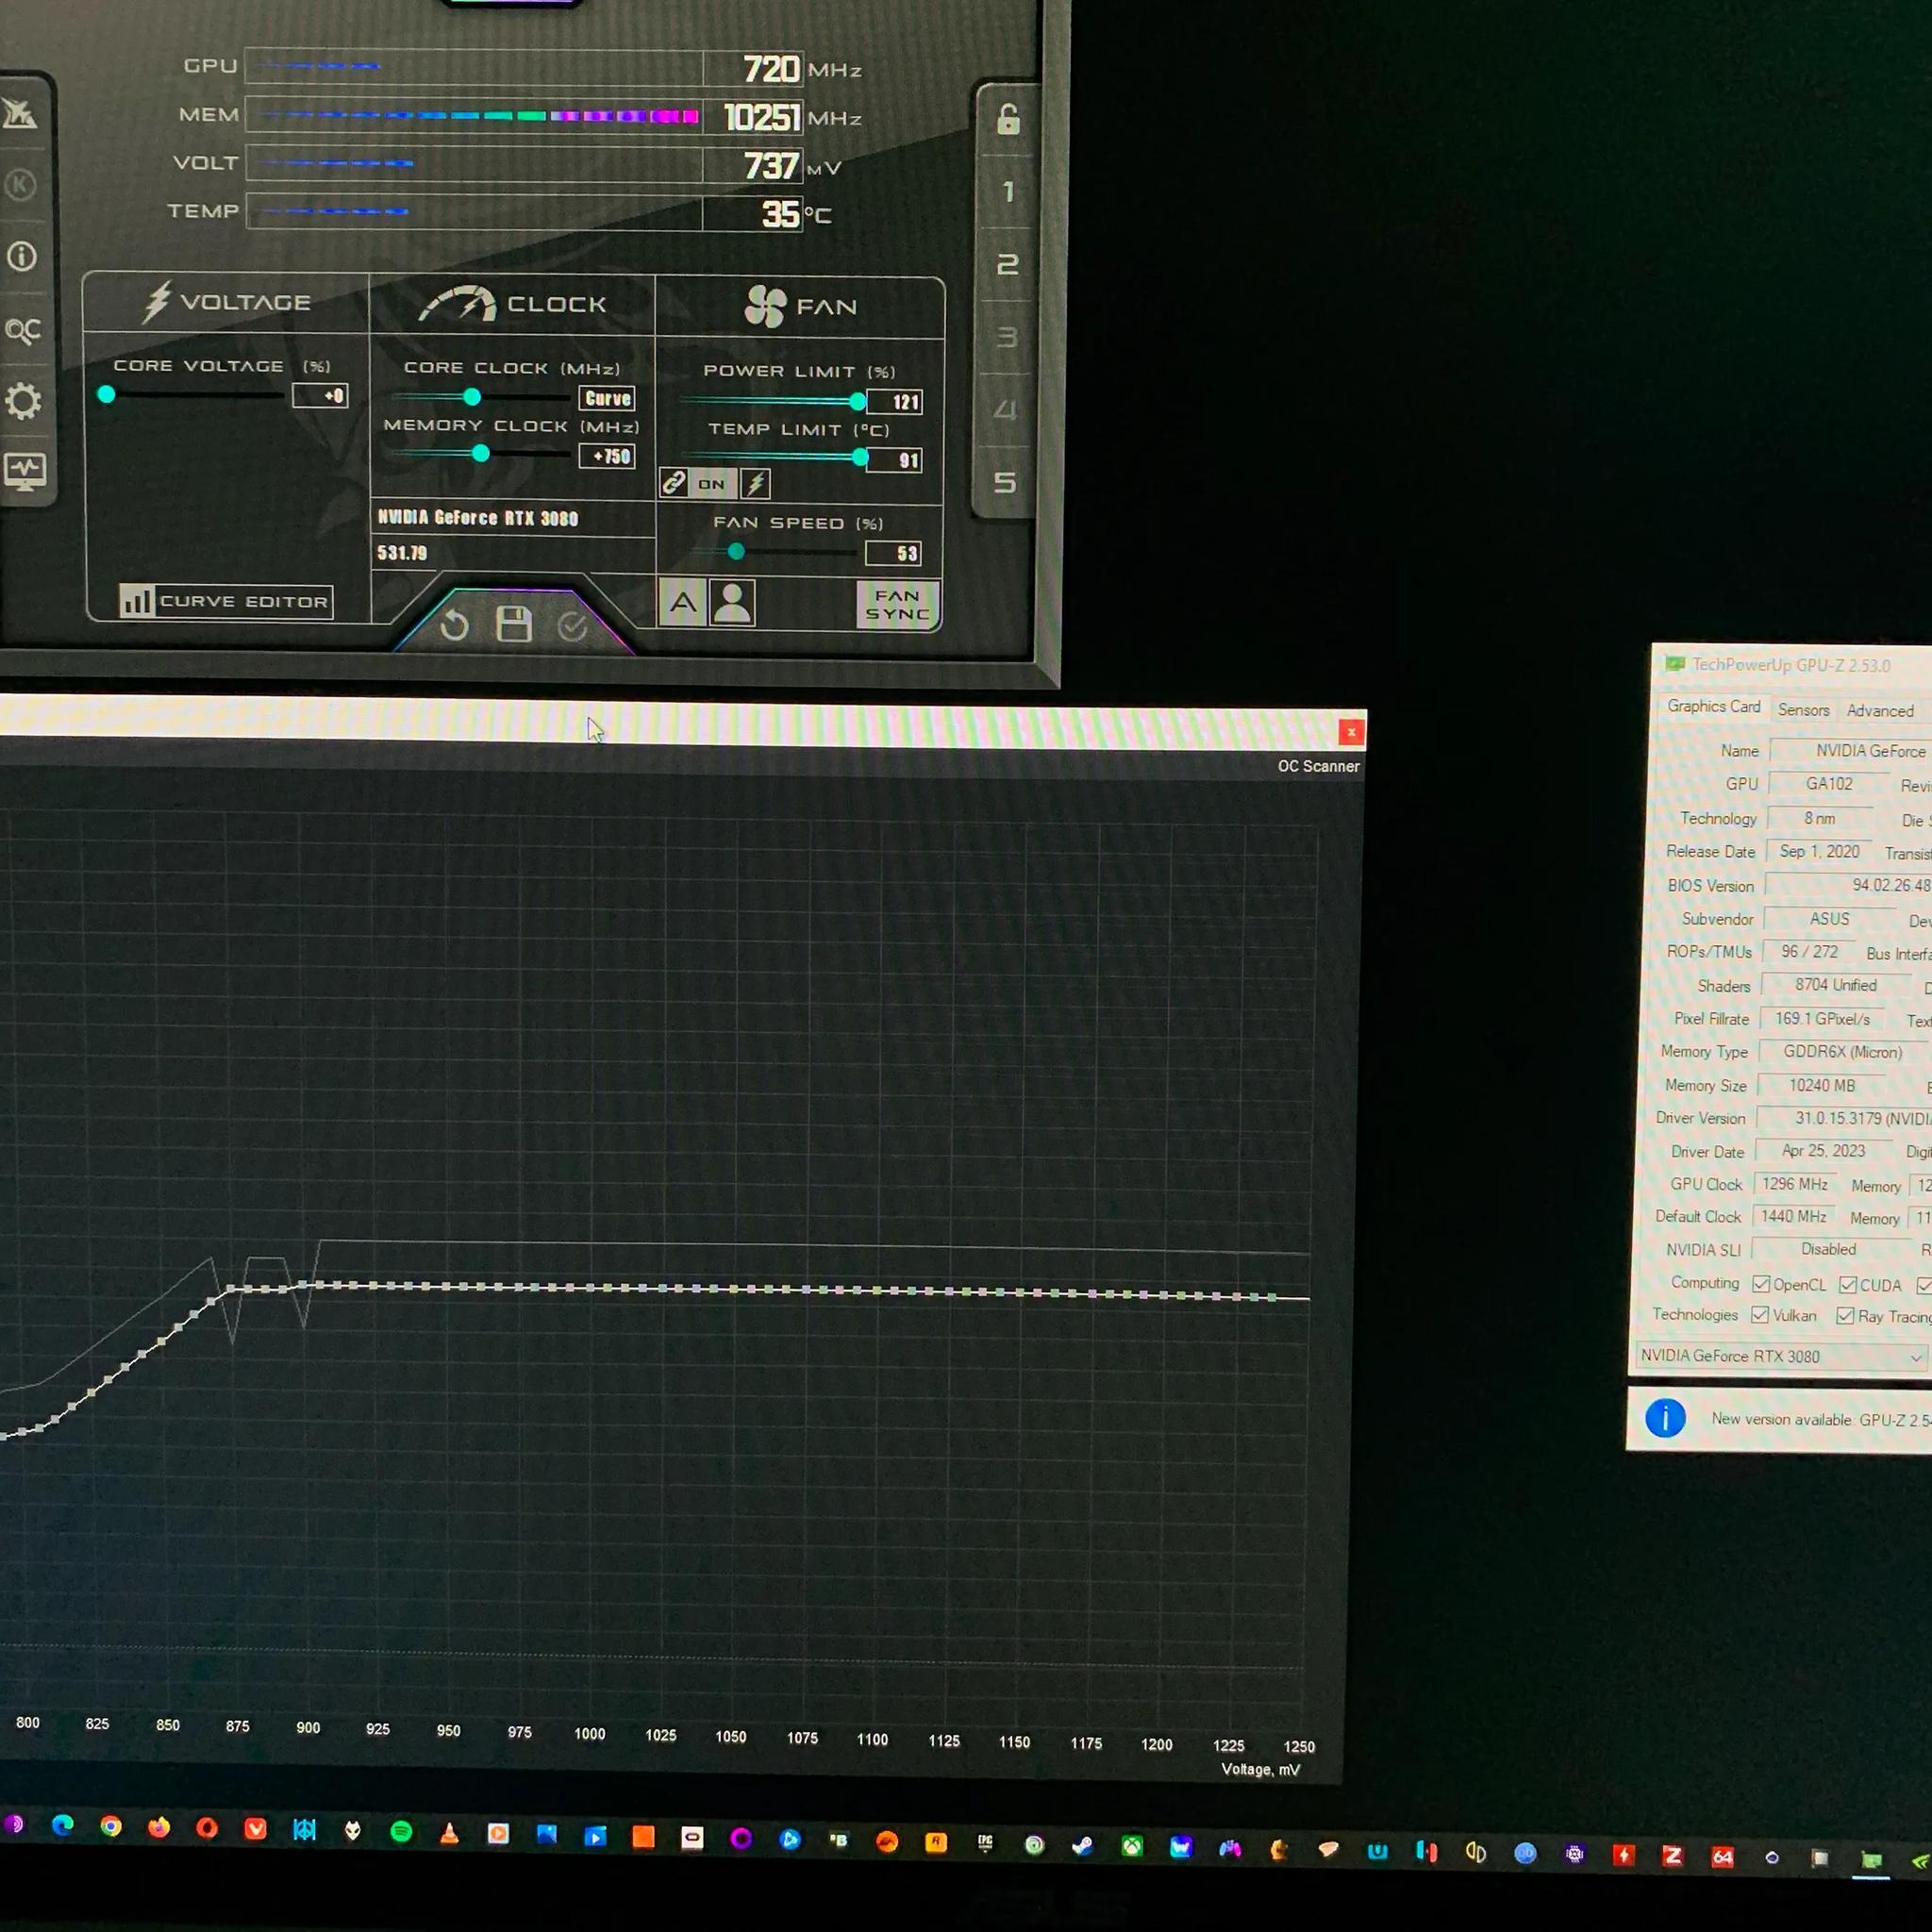Viewport: 1932px width, 1932px height.
Task: Click the Memory Clock slider handle
Action: [481, 454]
